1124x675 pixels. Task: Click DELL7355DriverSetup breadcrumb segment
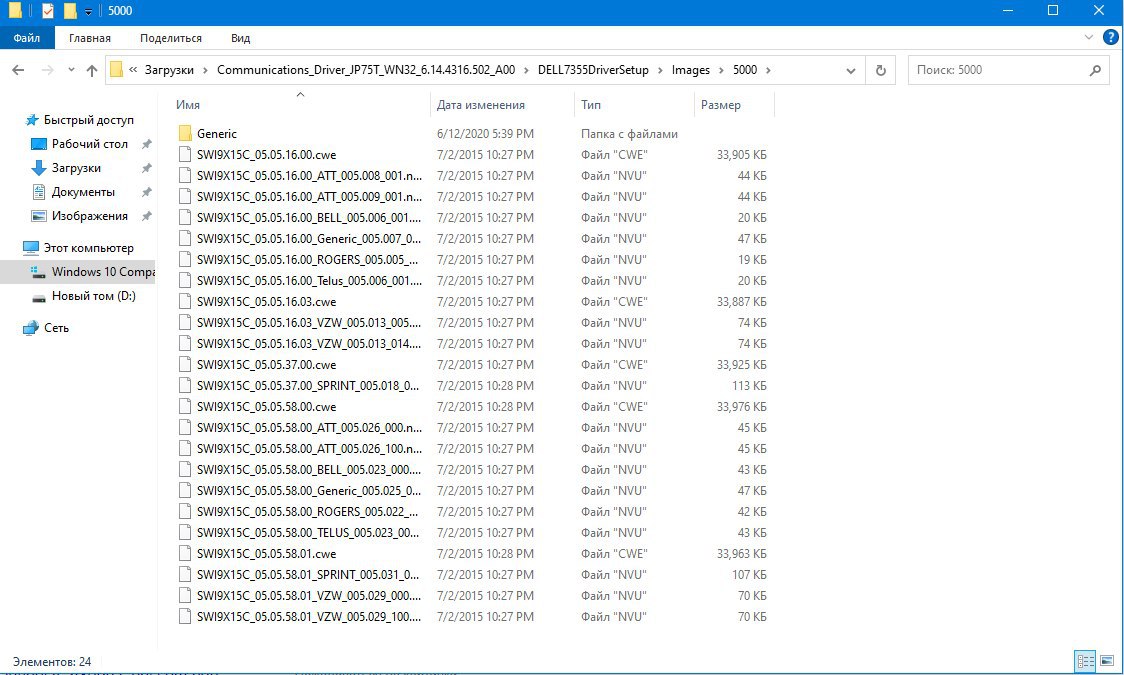pyautogui.click(x=593, y=70)
